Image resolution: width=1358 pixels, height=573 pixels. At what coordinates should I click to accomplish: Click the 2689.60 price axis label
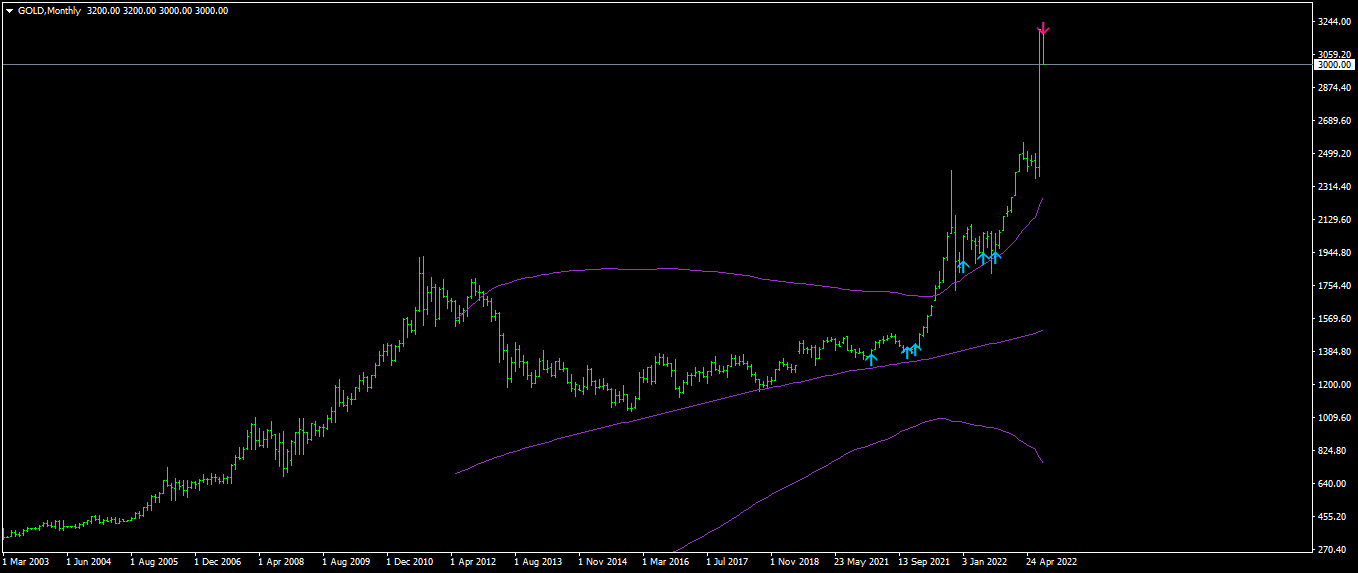(1335, 121)
